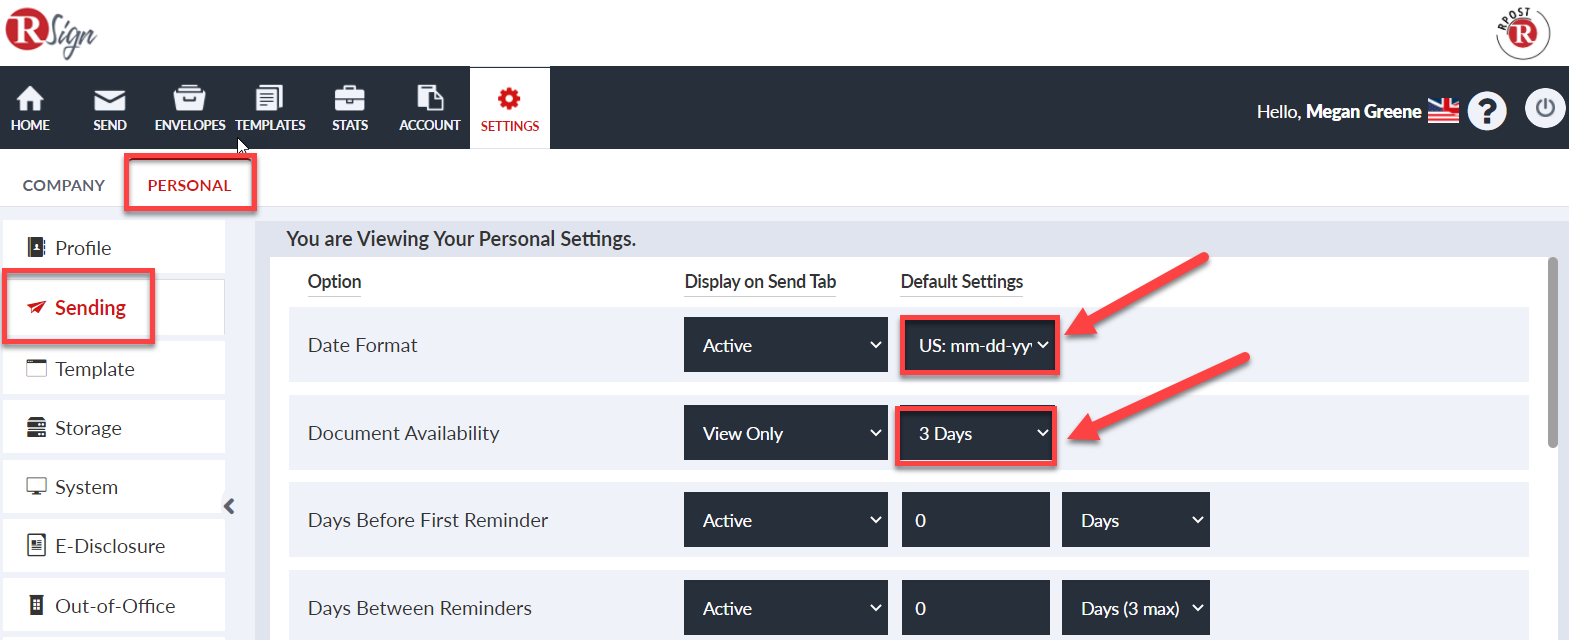Click the Document Availability option label

point(403,433)
